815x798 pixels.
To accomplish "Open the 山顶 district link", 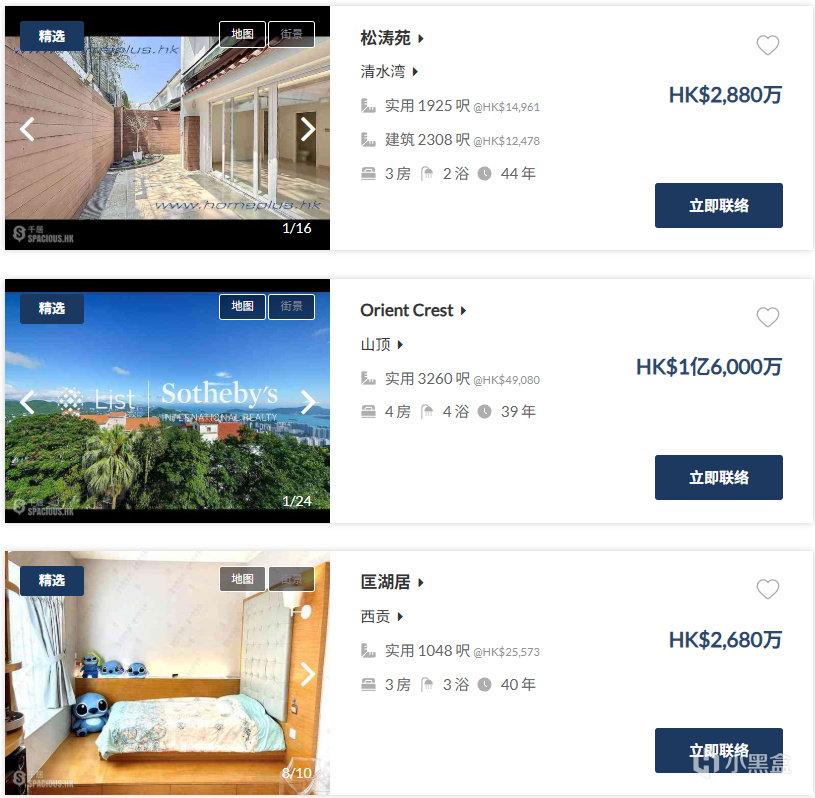I will coord(382,344).
